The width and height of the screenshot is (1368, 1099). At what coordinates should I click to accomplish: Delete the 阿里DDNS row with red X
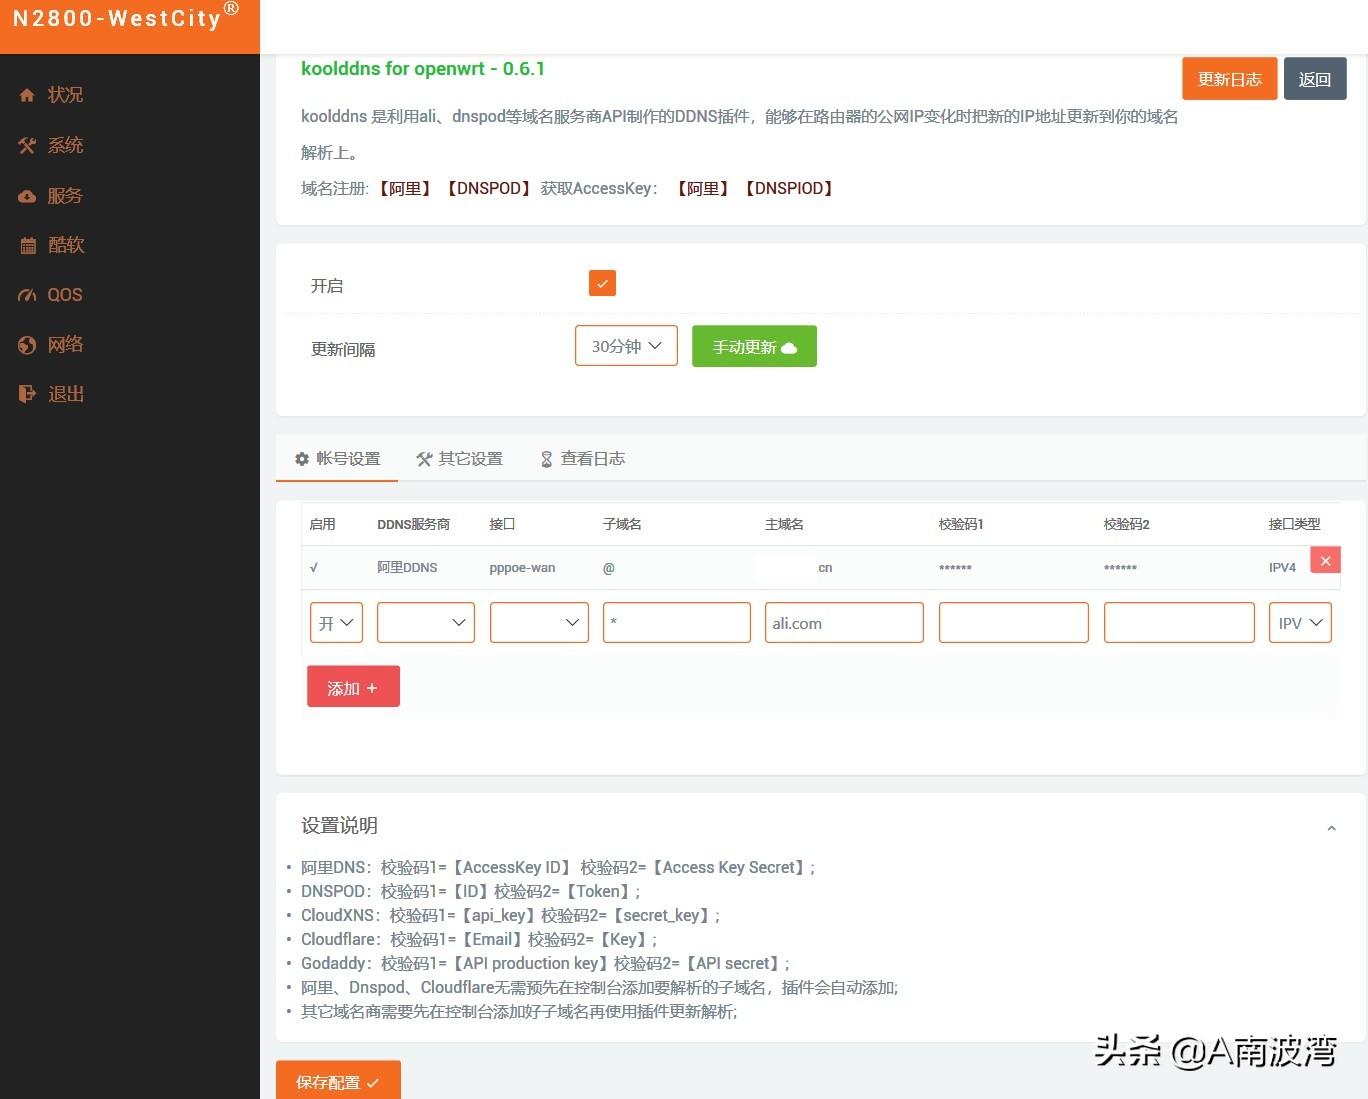[x=1325, y=561]
